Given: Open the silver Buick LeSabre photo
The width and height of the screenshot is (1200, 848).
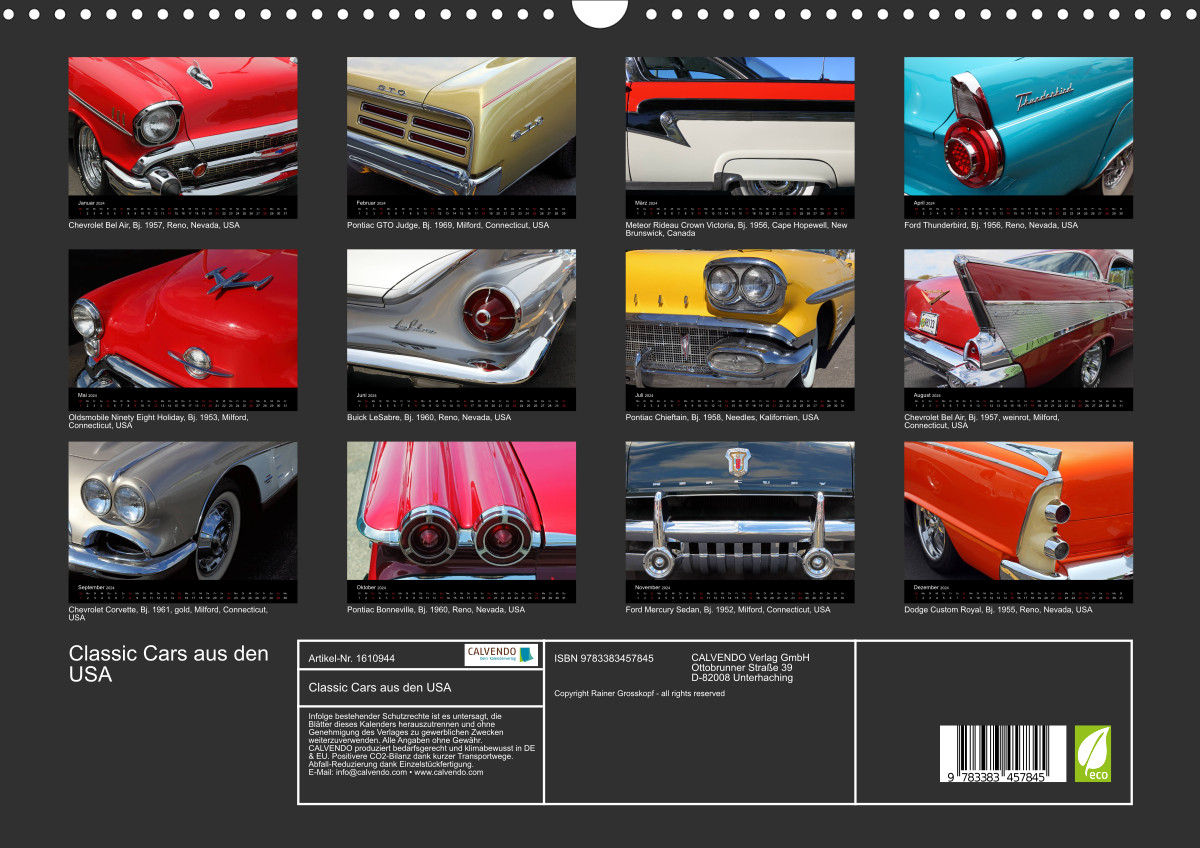Looking at the screenshot, I should [461, 318].
